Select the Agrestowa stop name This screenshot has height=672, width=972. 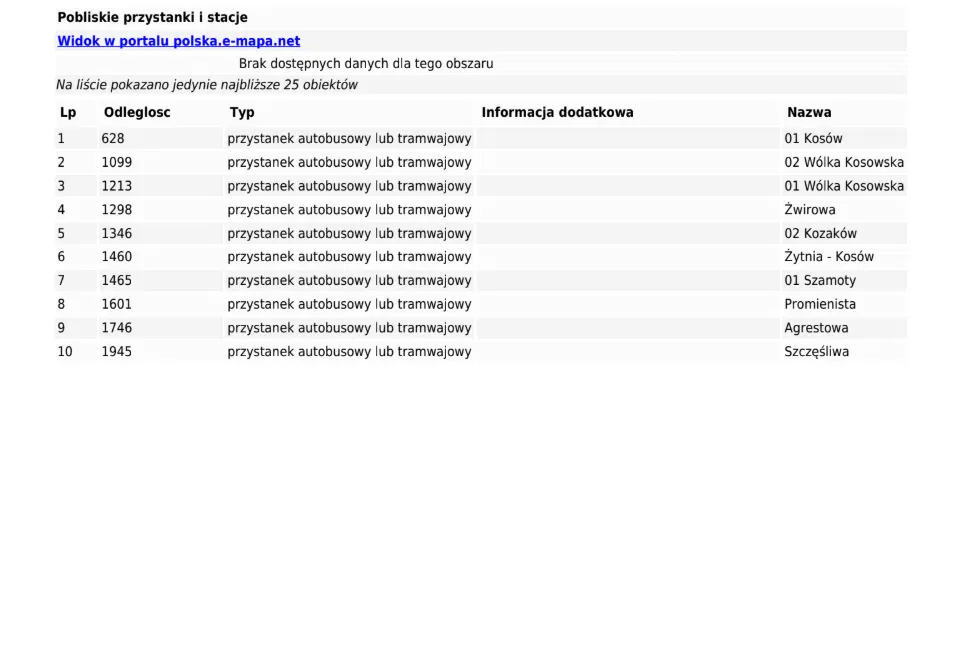[815, 328]
